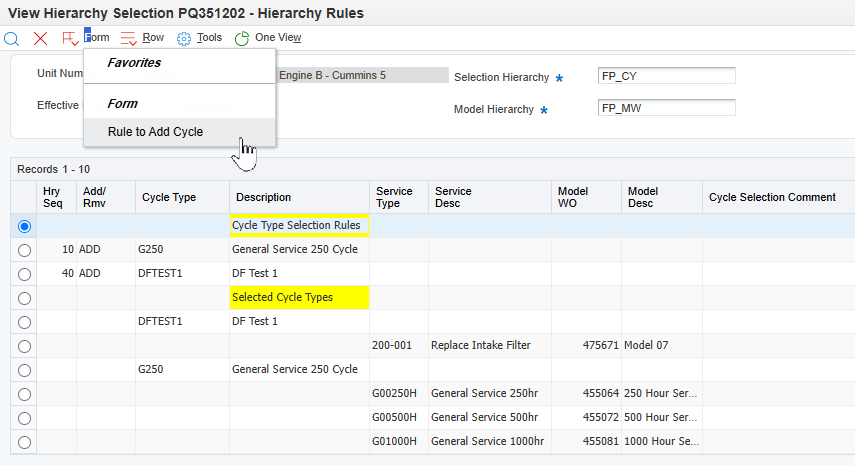Click the Selection Hierarchy input field

666,76
